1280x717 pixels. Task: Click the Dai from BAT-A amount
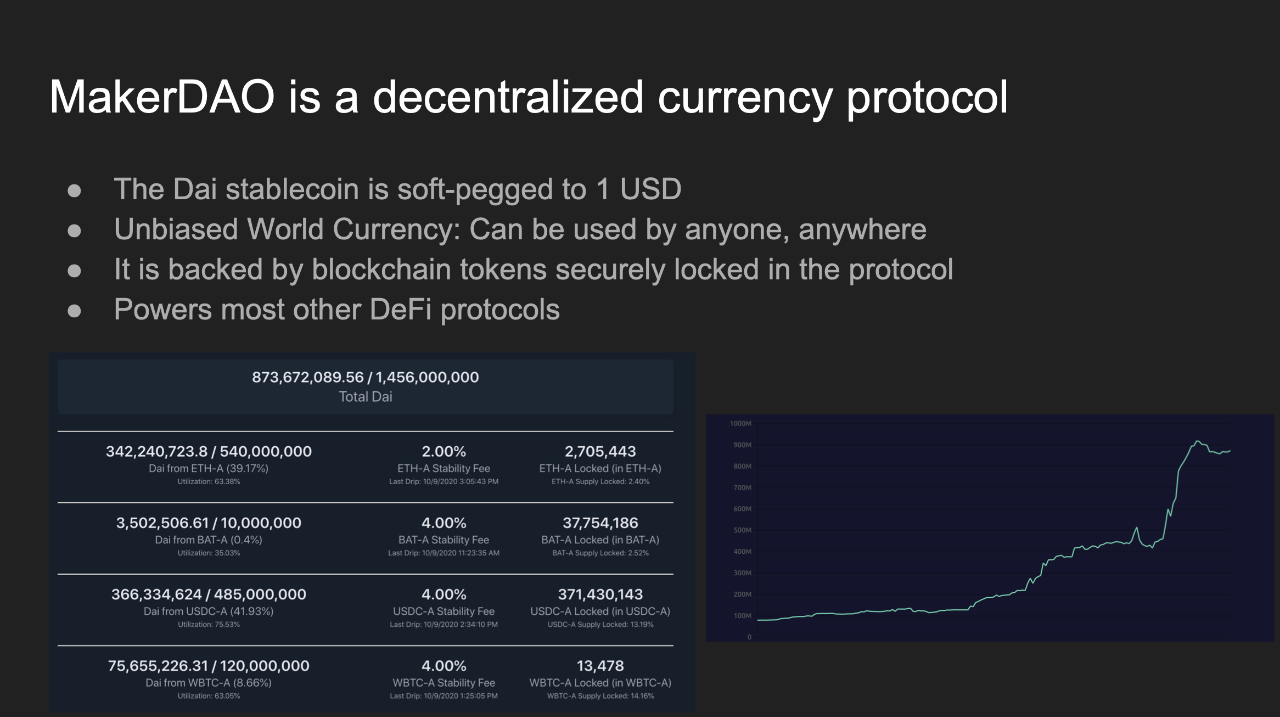pos(209,523)
